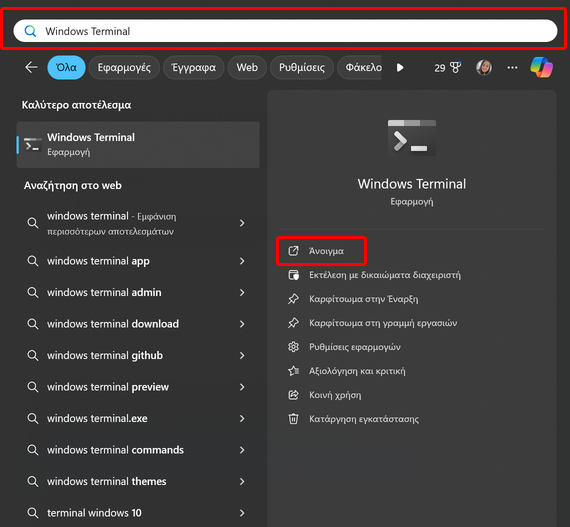Image resolution: width=570 pixels, height=527 pixels.
Task: Click Κατάργηση εγκατάστασης uninstall option
Action: click(x=364, y=419)
